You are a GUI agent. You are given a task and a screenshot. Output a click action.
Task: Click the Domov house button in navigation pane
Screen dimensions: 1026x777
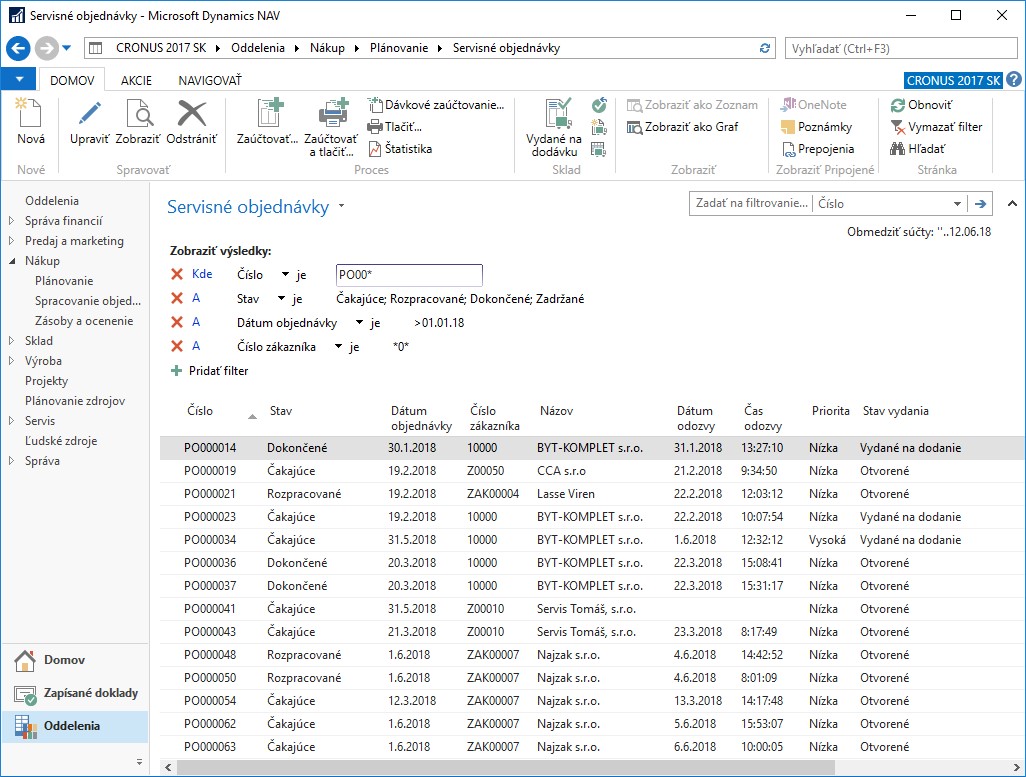coord(76,660)
